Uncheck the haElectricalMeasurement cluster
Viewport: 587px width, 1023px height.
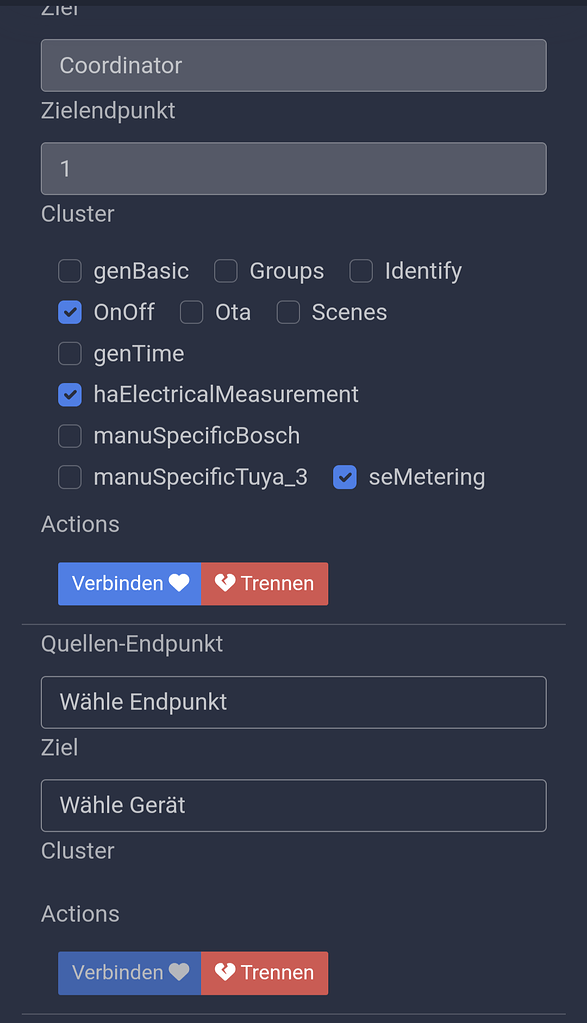(x=69, y=394)
